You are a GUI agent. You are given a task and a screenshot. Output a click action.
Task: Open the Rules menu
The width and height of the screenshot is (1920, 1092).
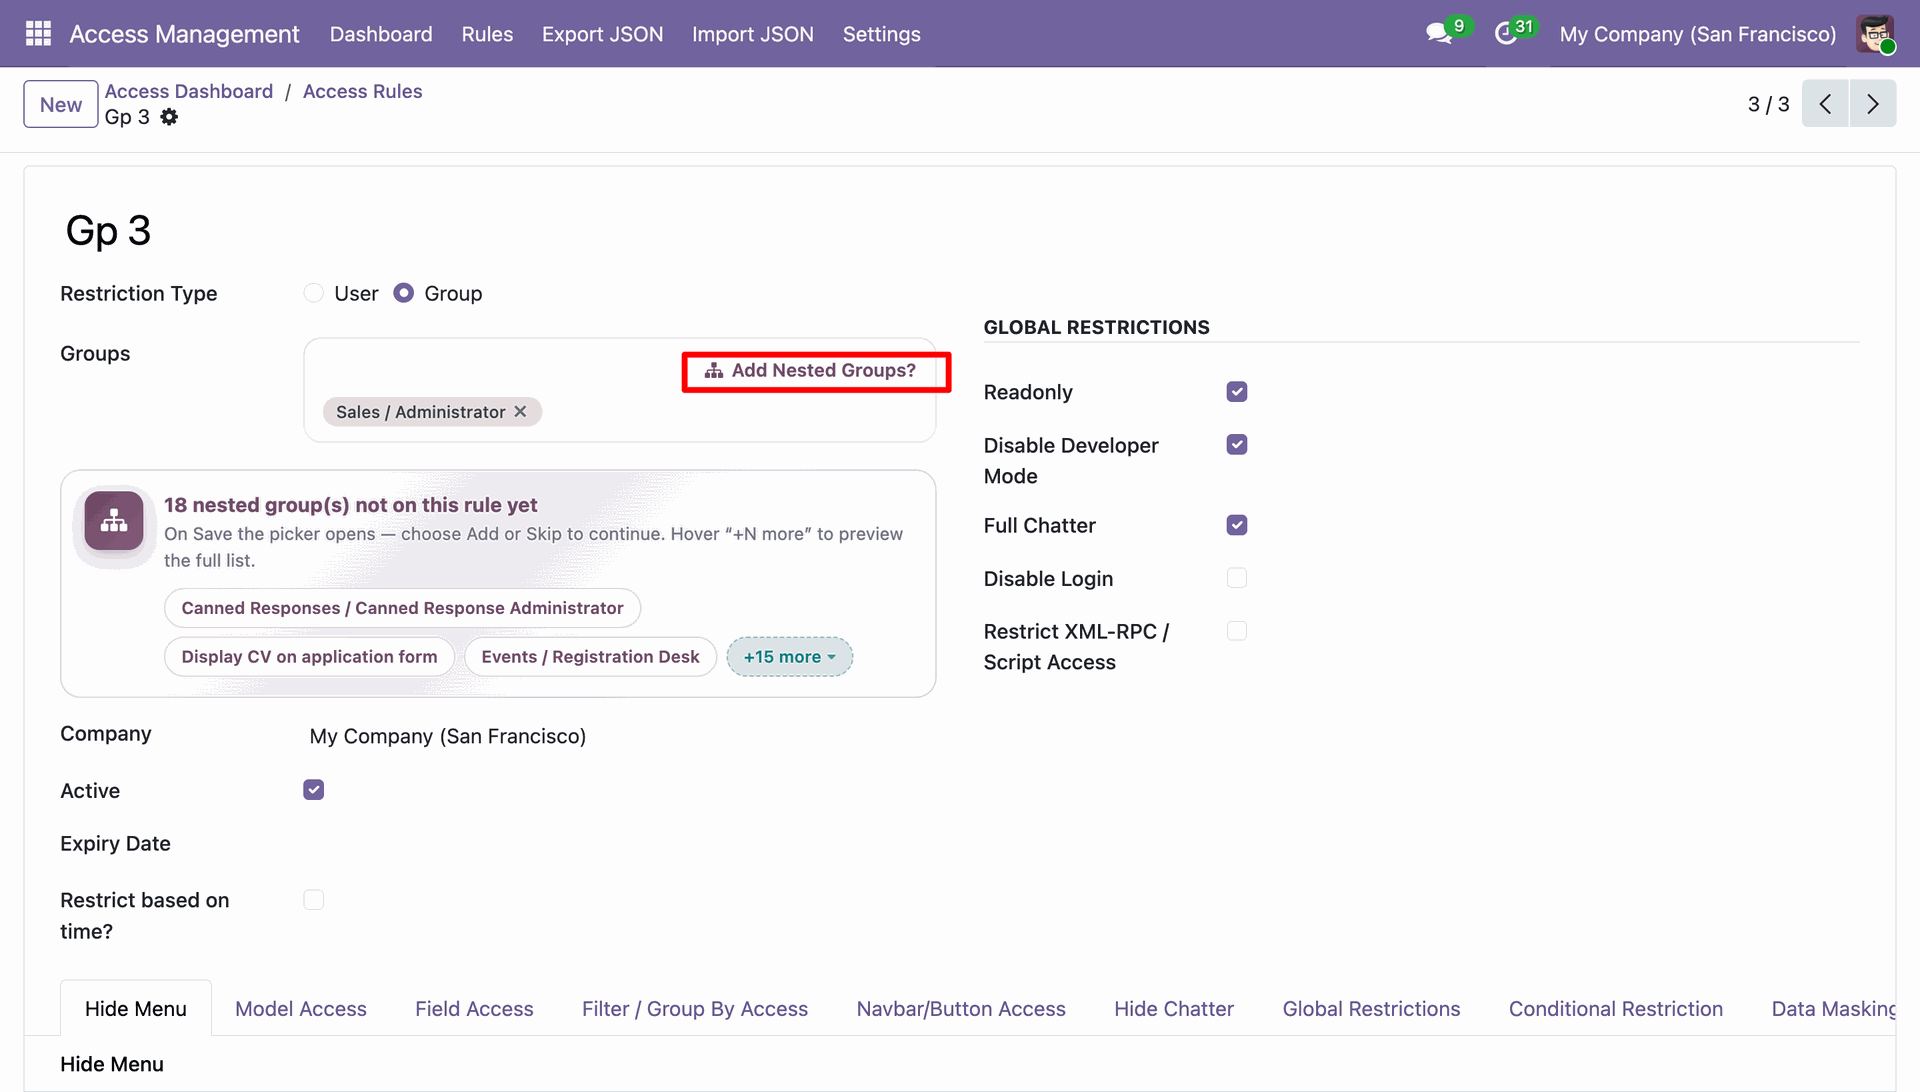click(487, 34)
